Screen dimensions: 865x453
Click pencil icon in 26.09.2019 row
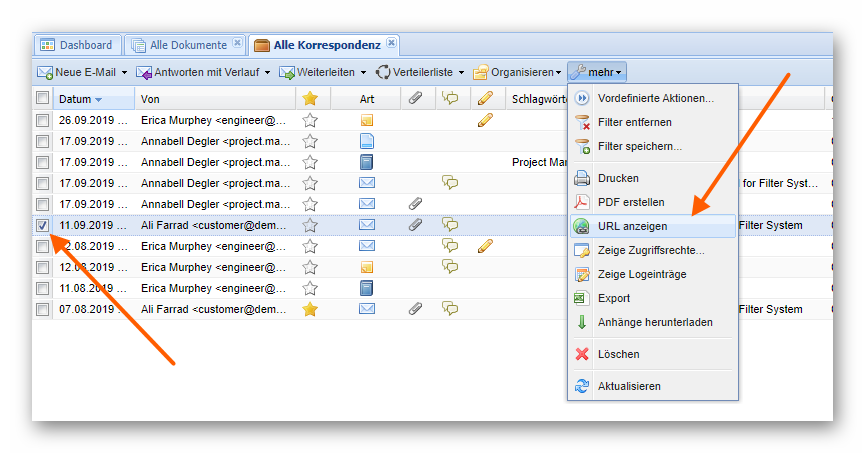(x=485, y=120)
